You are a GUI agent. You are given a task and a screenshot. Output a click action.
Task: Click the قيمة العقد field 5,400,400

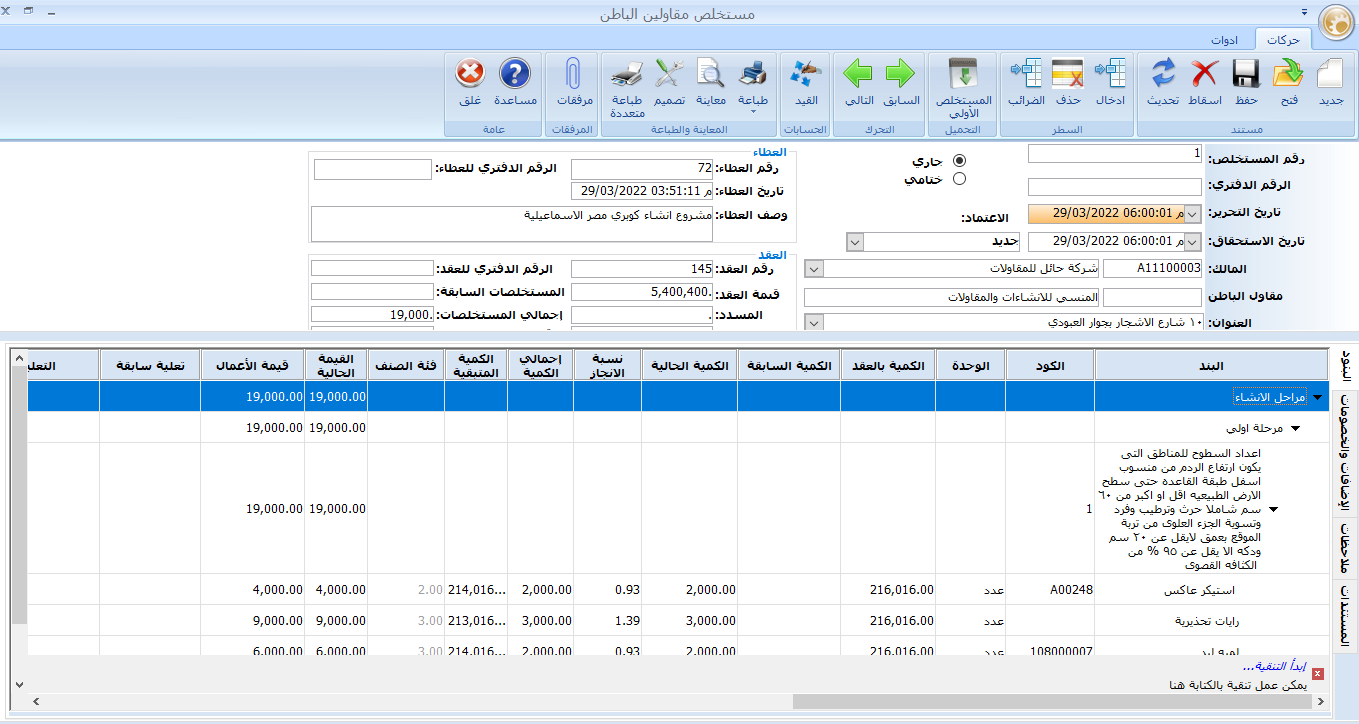coord(642,292)
